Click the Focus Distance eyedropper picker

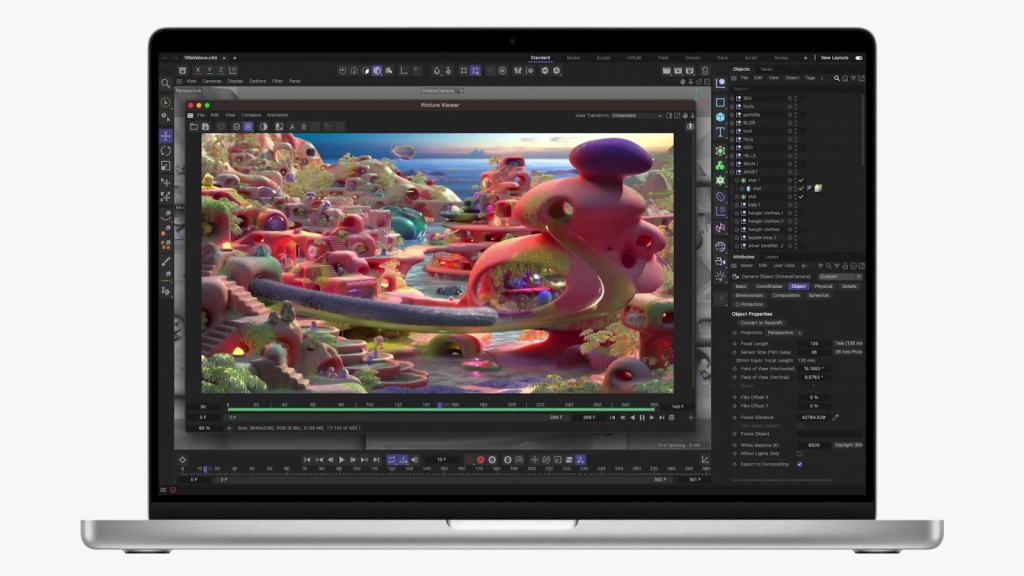pyautogui.click(x=836, y=417)
